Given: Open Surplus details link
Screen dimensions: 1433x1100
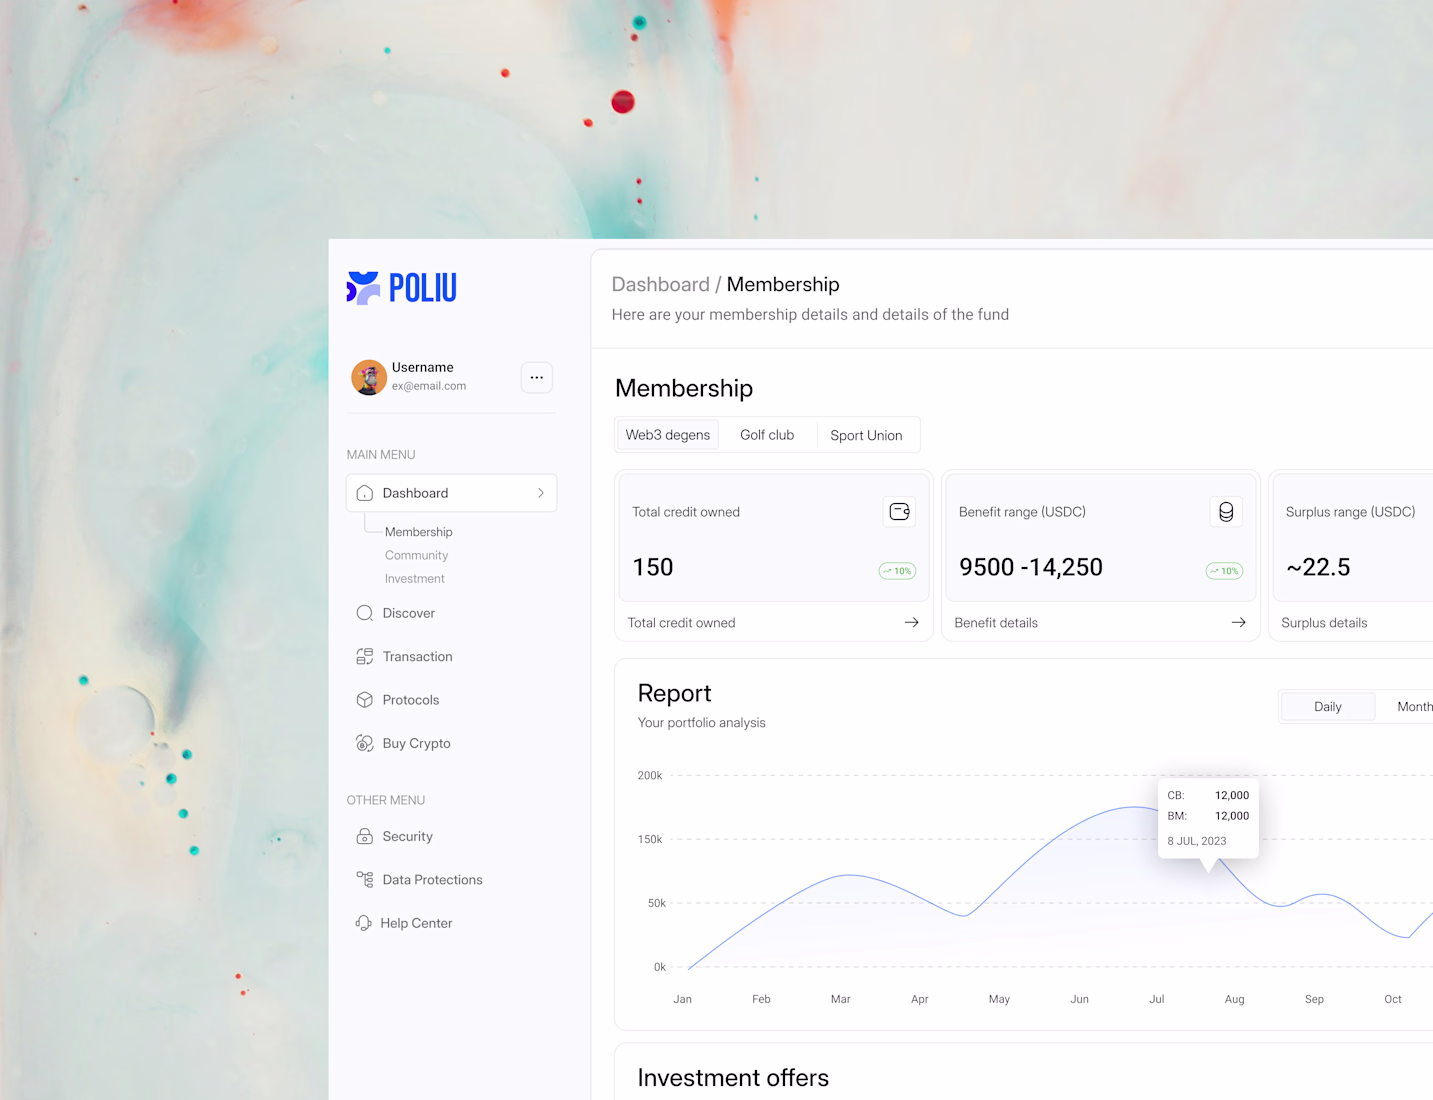Looking at the screenshot, I should [x=1324, y=623].
